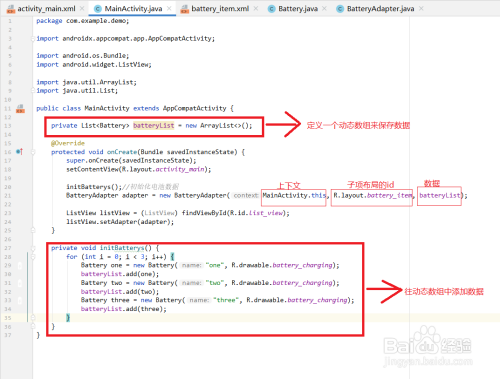Click the highlighted closing brace on line 35
The width and height of the screenshot is (500, 379).
pos(68,318)
